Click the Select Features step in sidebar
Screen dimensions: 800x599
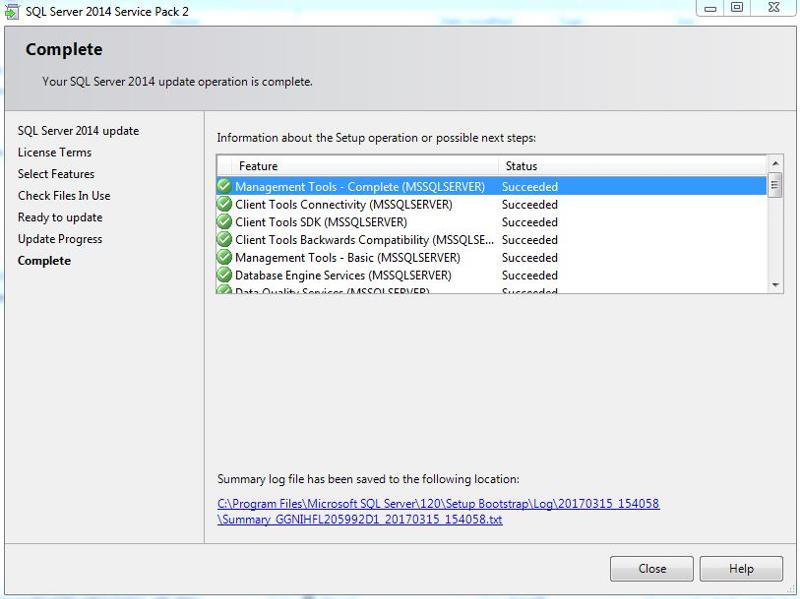point(56,173)
